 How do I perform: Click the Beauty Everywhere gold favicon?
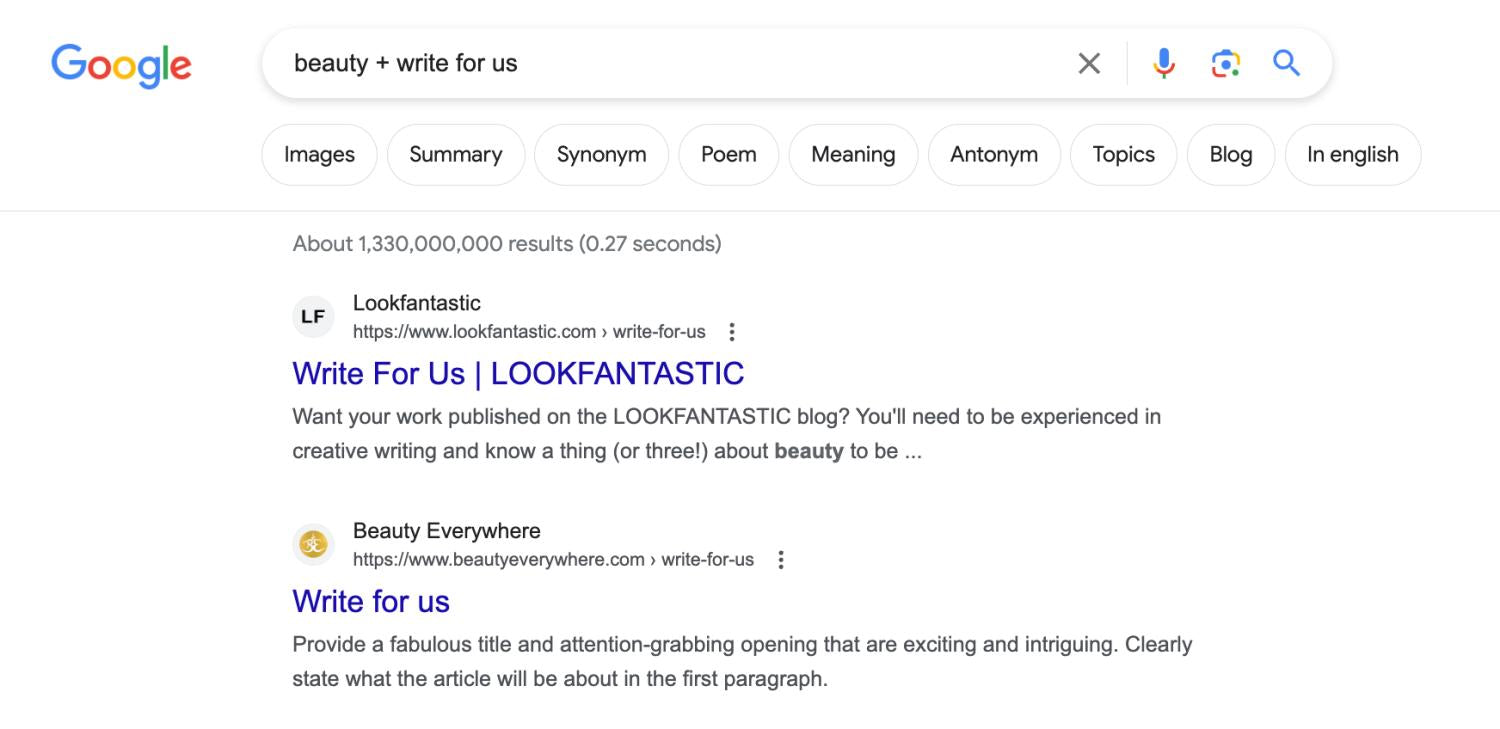point(313,545)
